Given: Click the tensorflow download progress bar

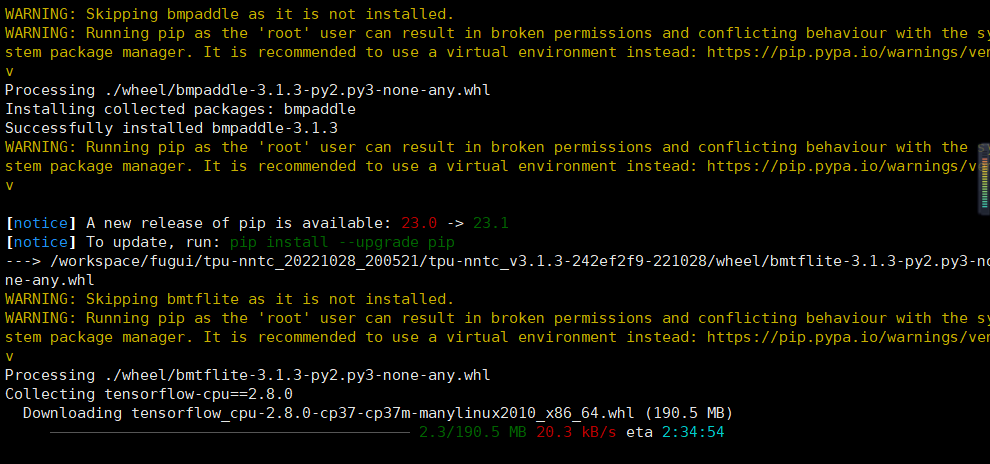Looking at the screenshot, I should pyautogui.click(x=229, y=432).
